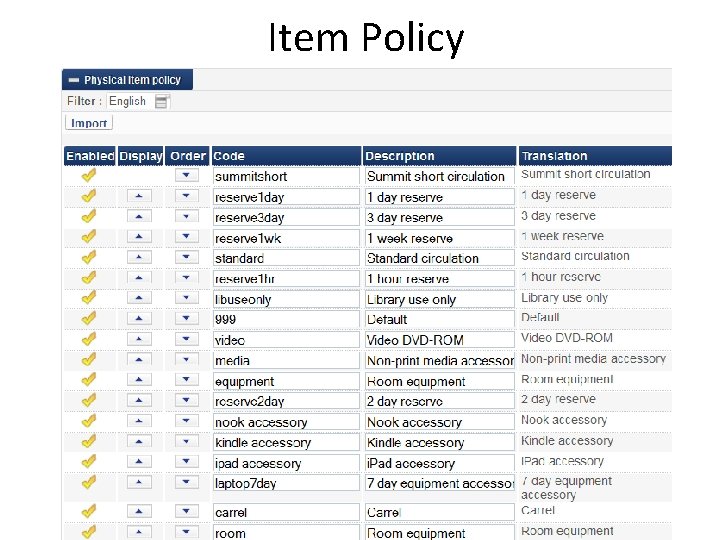Move reserve1hr row down

pyautogui.click(x=186, y=278)
